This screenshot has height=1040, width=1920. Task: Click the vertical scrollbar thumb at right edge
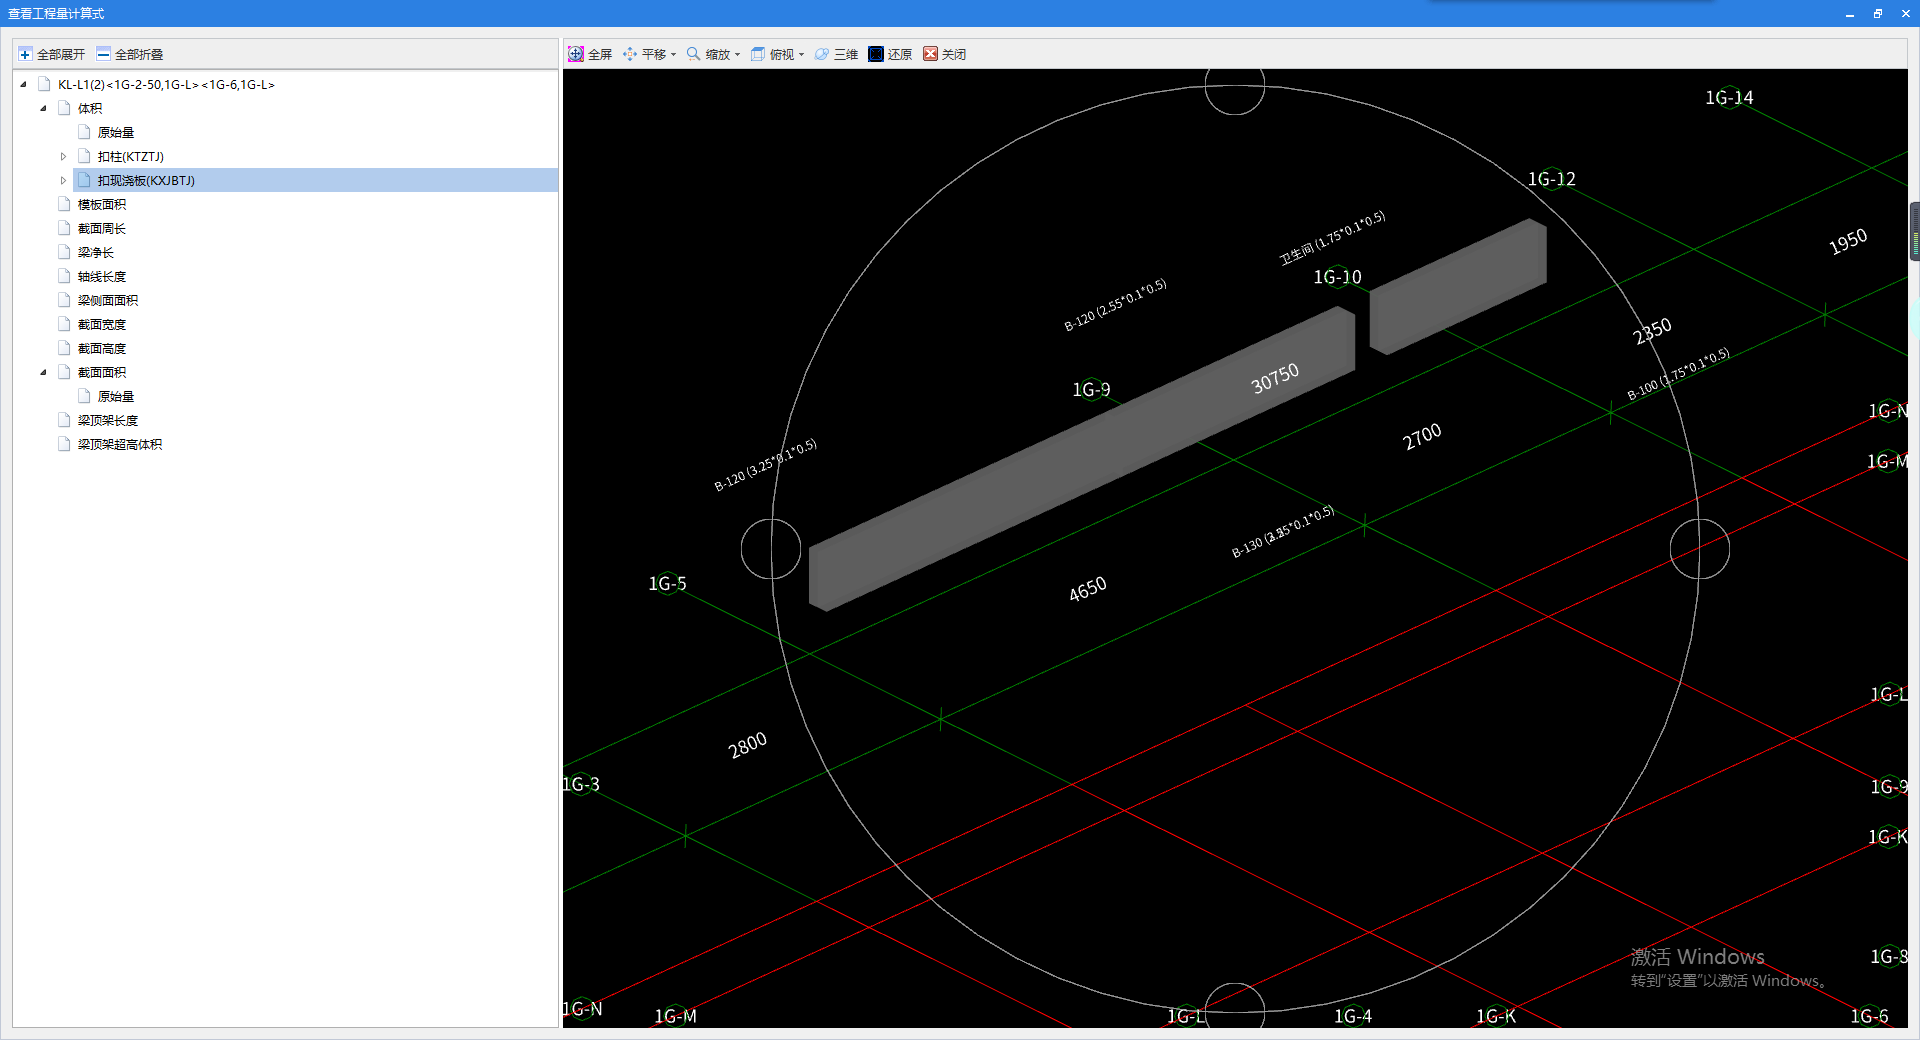pyautogui.click(x=1915, y=231)
